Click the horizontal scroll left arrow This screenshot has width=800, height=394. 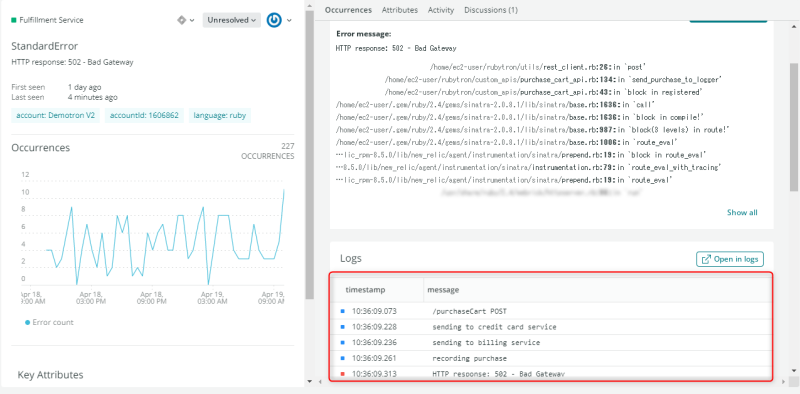point(319,381)
